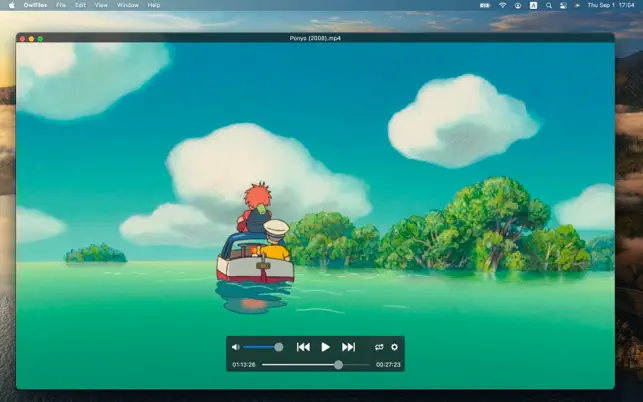Open Spotlight search in the menu bar
Screen dimensions: 643x402
click(549, 5)
